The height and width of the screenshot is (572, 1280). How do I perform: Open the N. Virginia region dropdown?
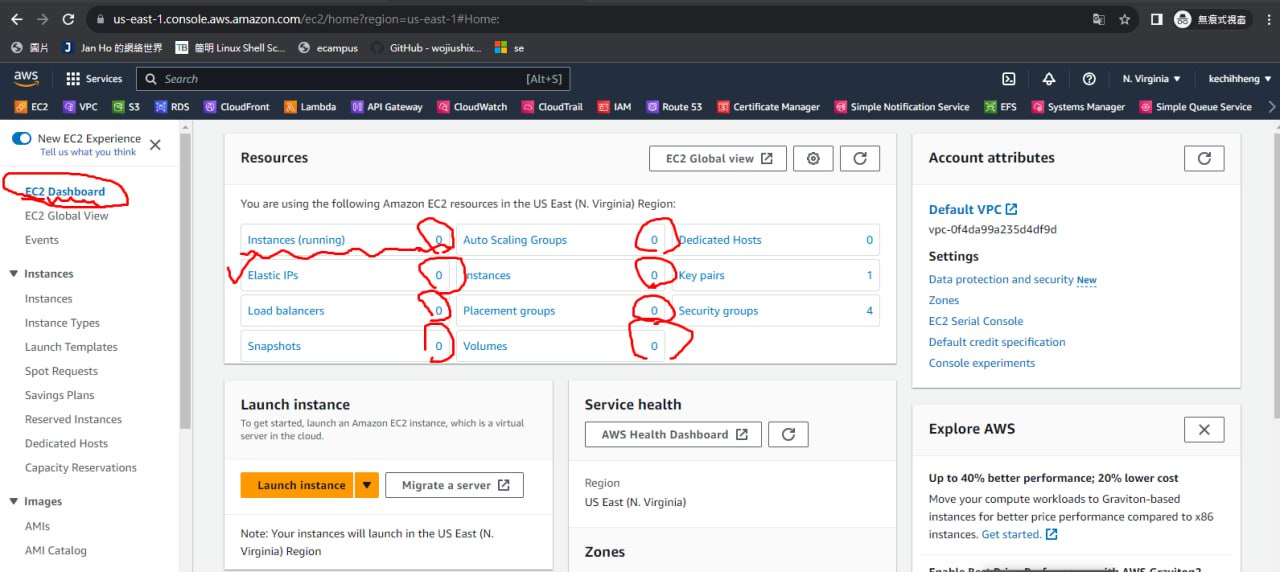(1151, 79)
